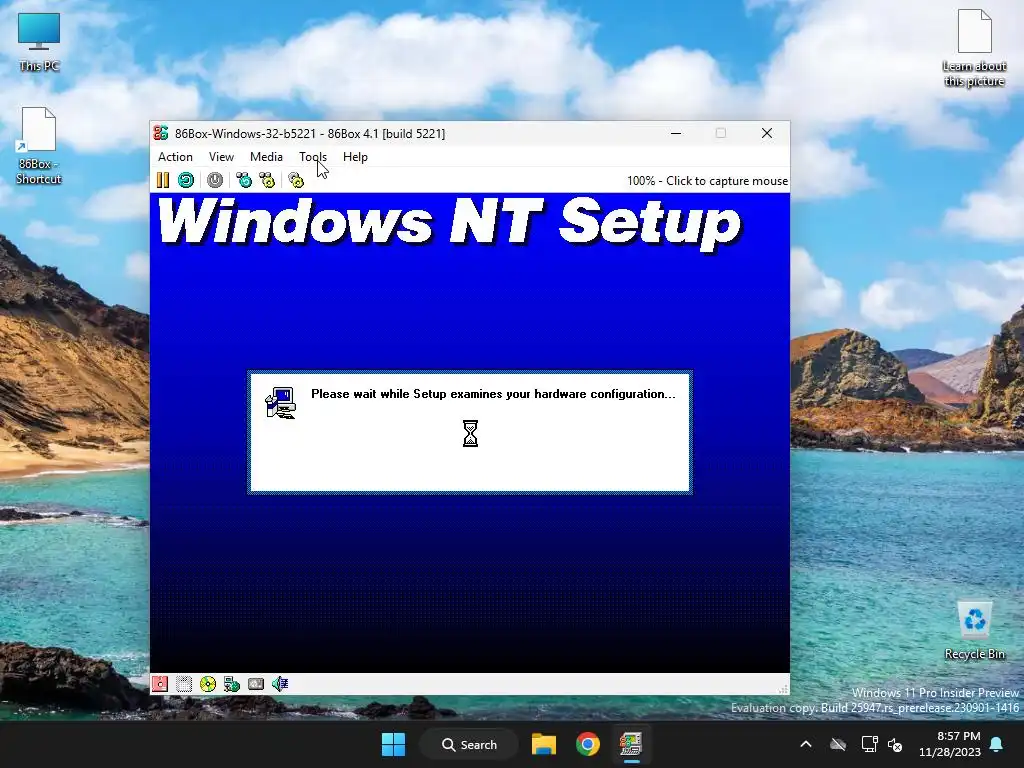Select 'Learn about this picture' desktop icon
This screenshot has width=1024, height=768.
(x=974, y=48)
